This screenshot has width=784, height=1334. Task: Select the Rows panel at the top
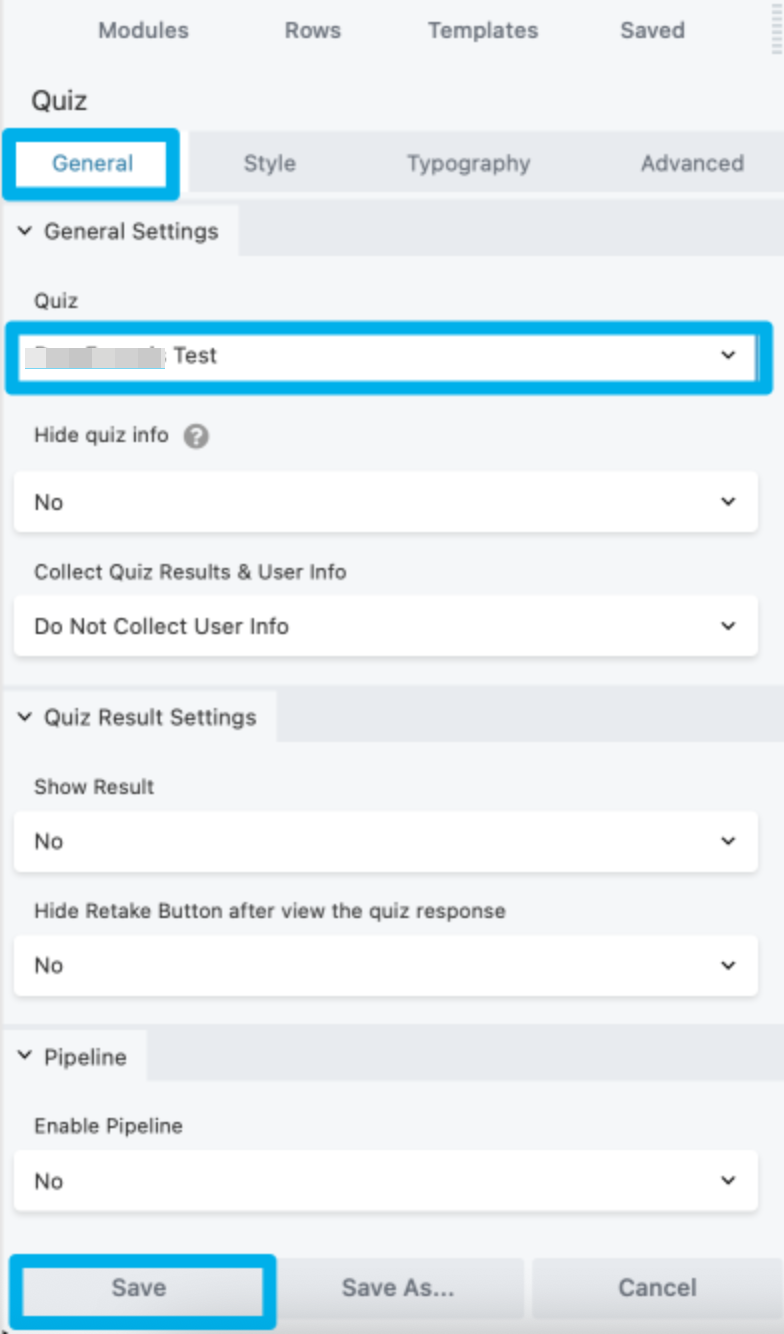pyautogui.click(x=312, y=30)
